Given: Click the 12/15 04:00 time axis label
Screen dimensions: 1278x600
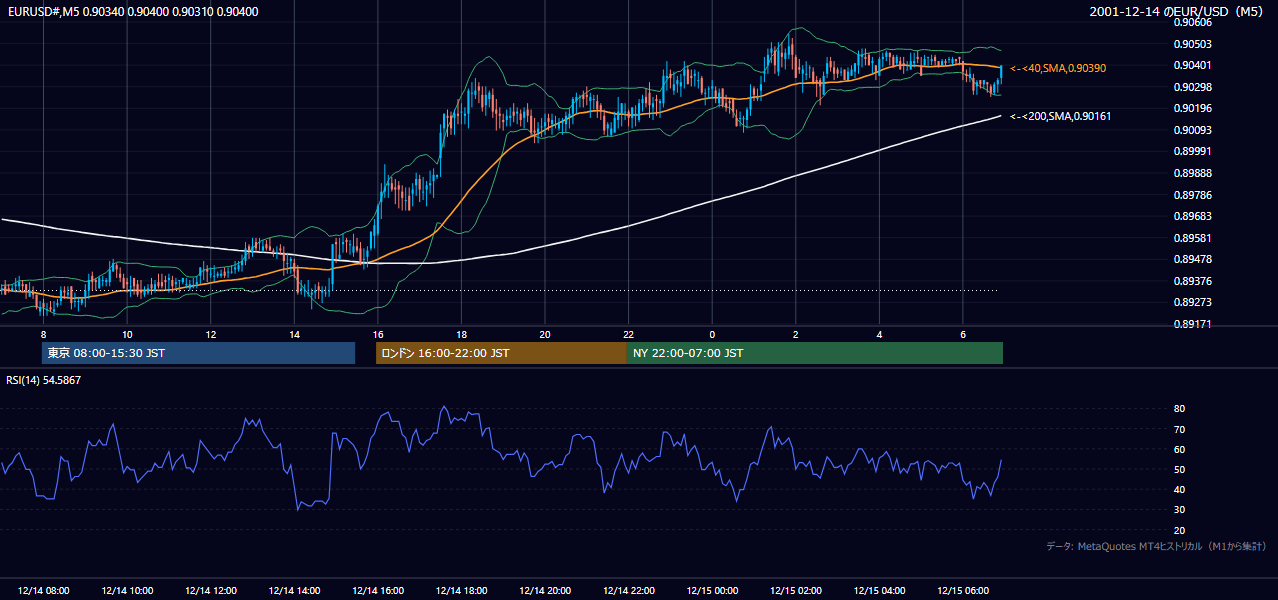Looking at the screenshot, I should [880, 591].
